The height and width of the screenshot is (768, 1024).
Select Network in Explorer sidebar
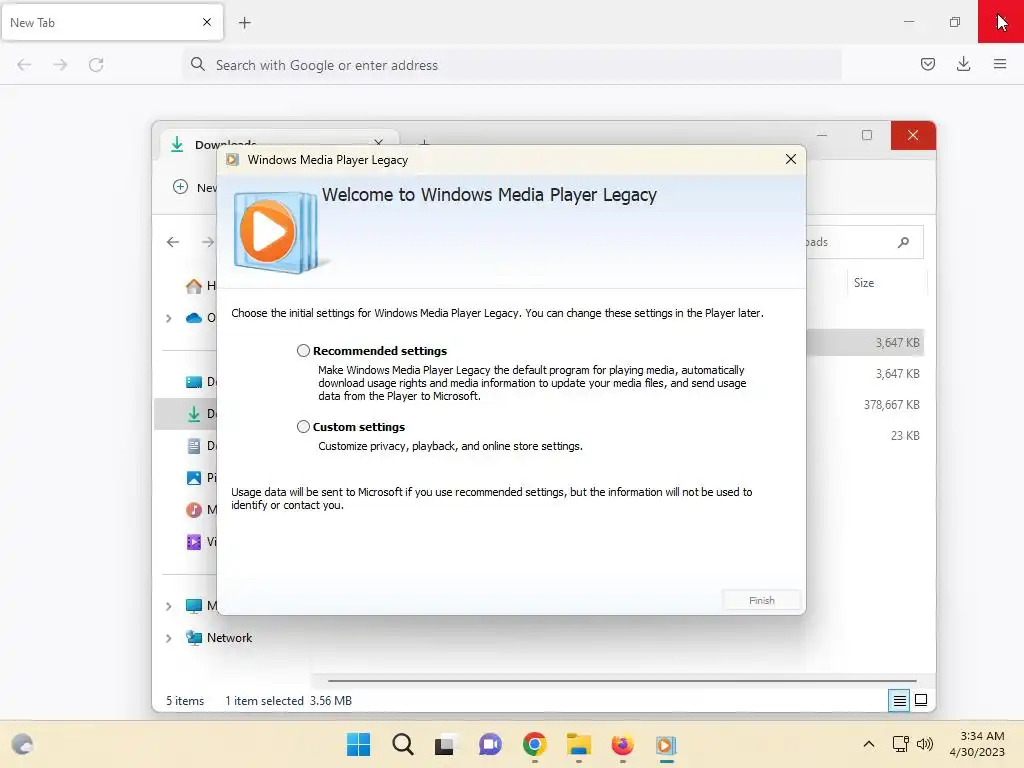(x=219, y=638)
